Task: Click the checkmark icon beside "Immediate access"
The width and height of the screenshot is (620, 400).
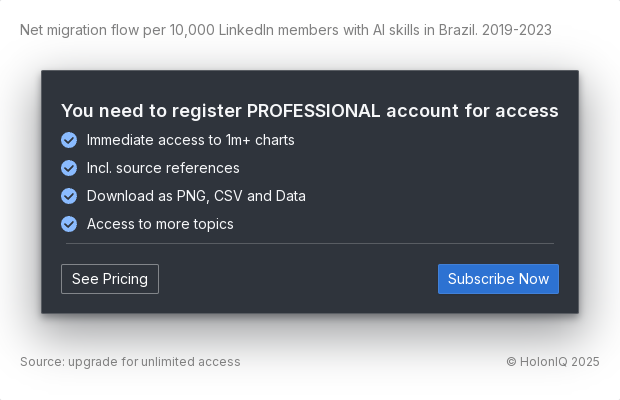Action: 69,140
